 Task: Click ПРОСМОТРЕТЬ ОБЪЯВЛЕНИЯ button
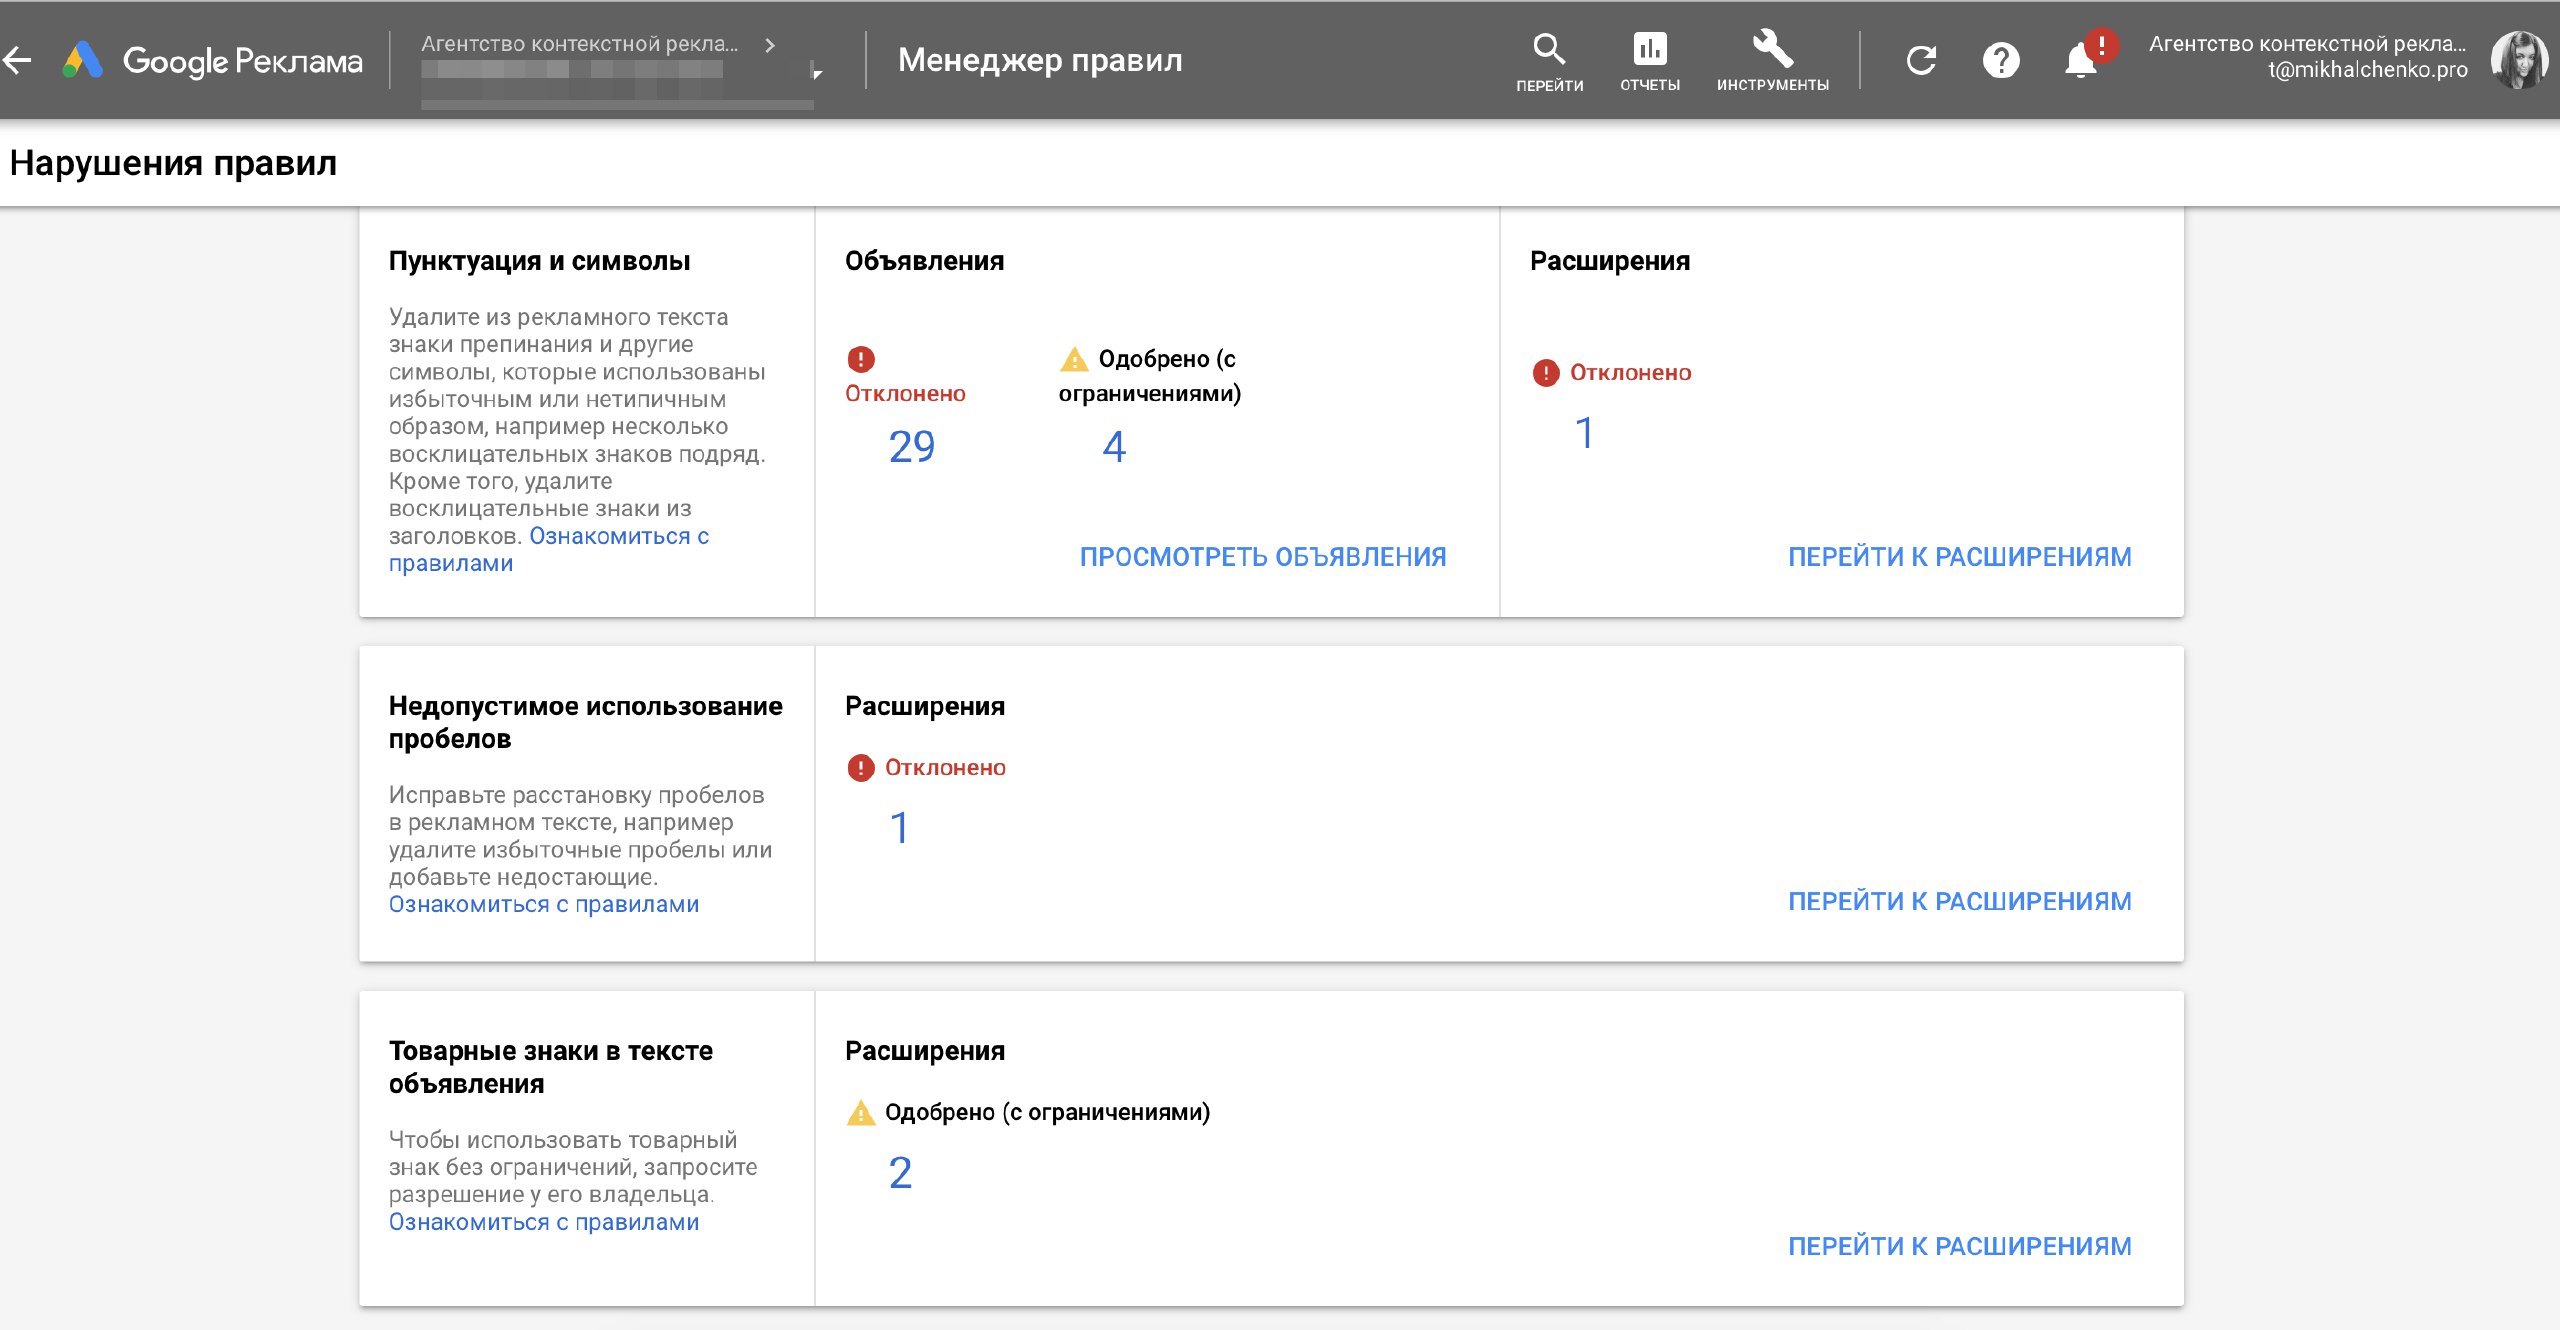1262,557
